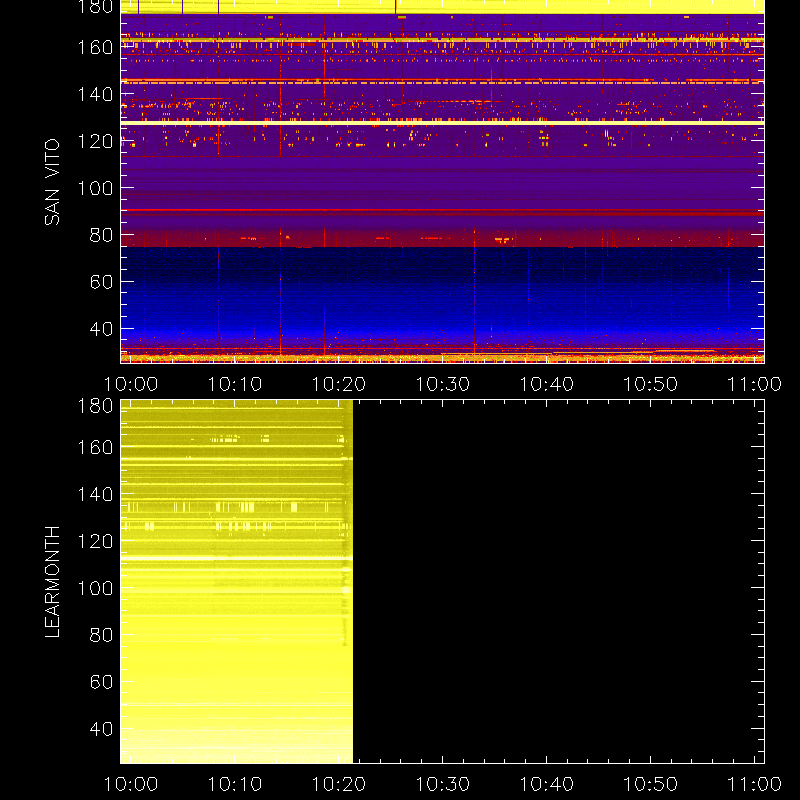The width and height of the screenshot is (800, 800).
Task: Select the 80 tick on San Vito axis
Action: 101,235
